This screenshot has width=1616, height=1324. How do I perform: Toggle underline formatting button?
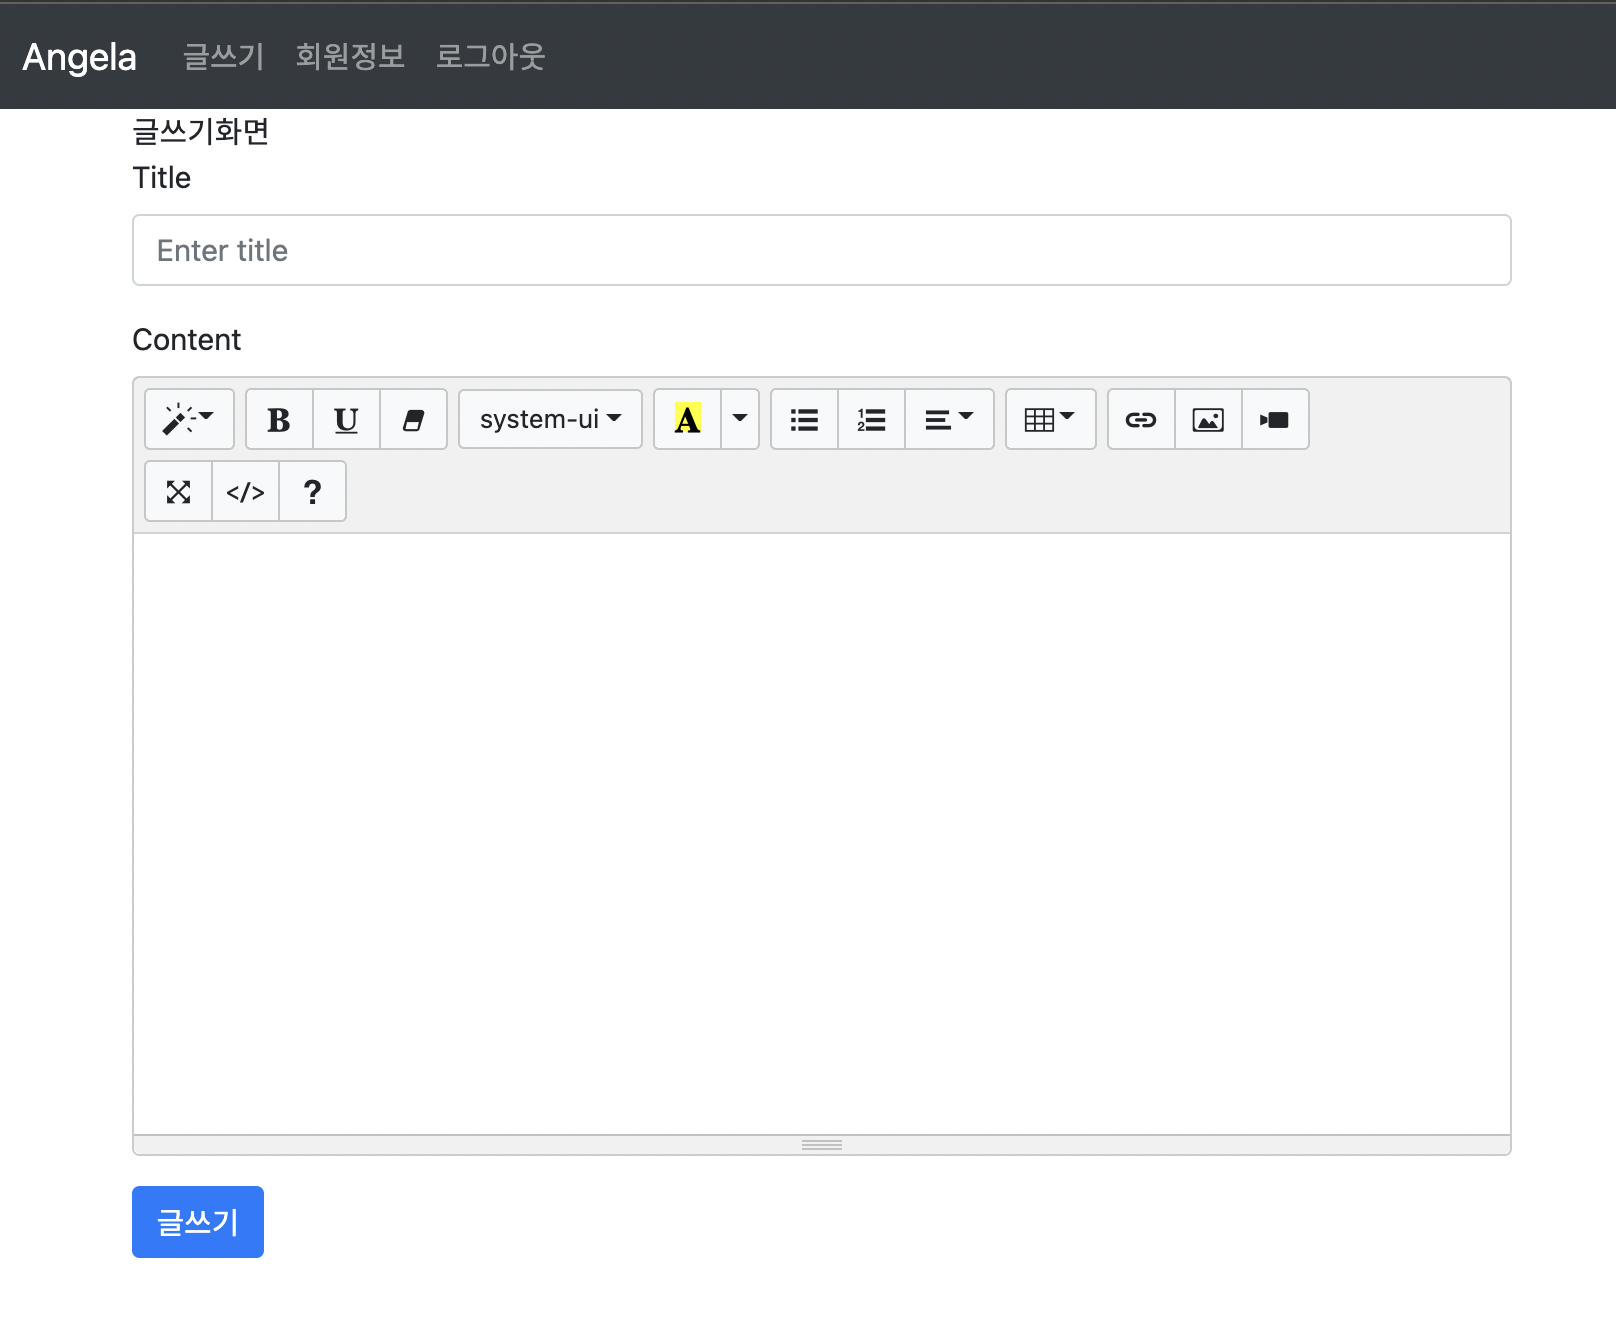(346, 419)
